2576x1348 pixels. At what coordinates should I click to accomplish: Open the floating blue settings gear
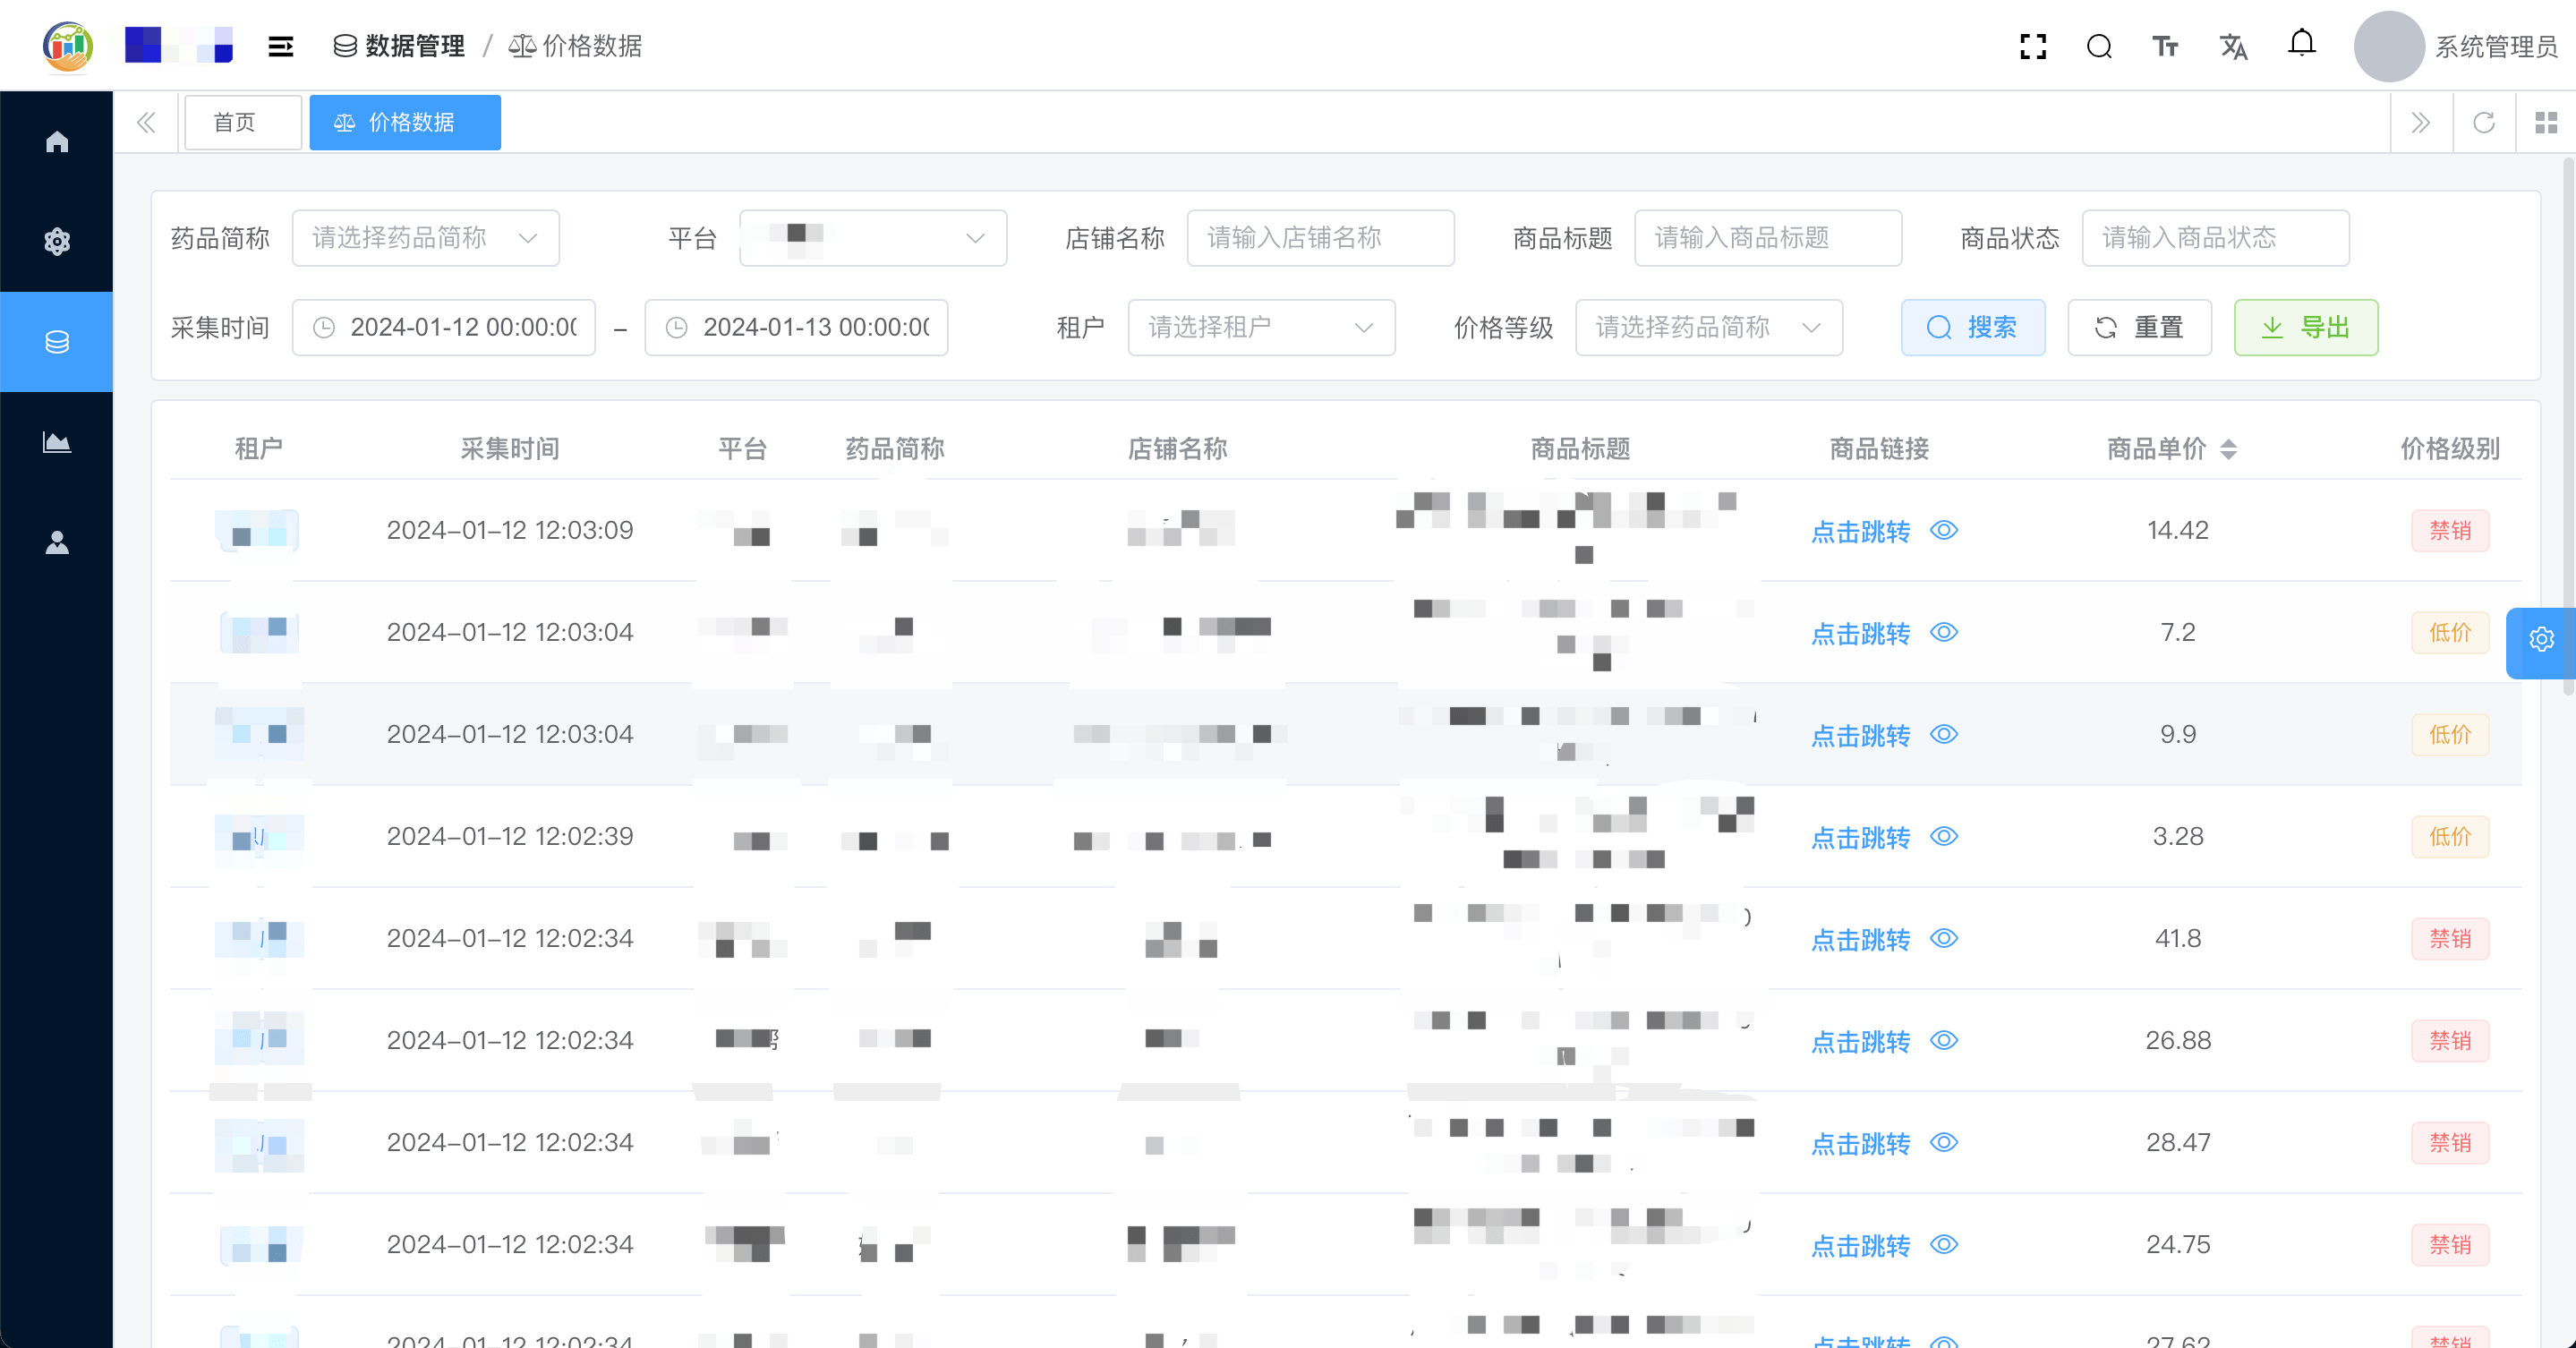coord(2541,639)
